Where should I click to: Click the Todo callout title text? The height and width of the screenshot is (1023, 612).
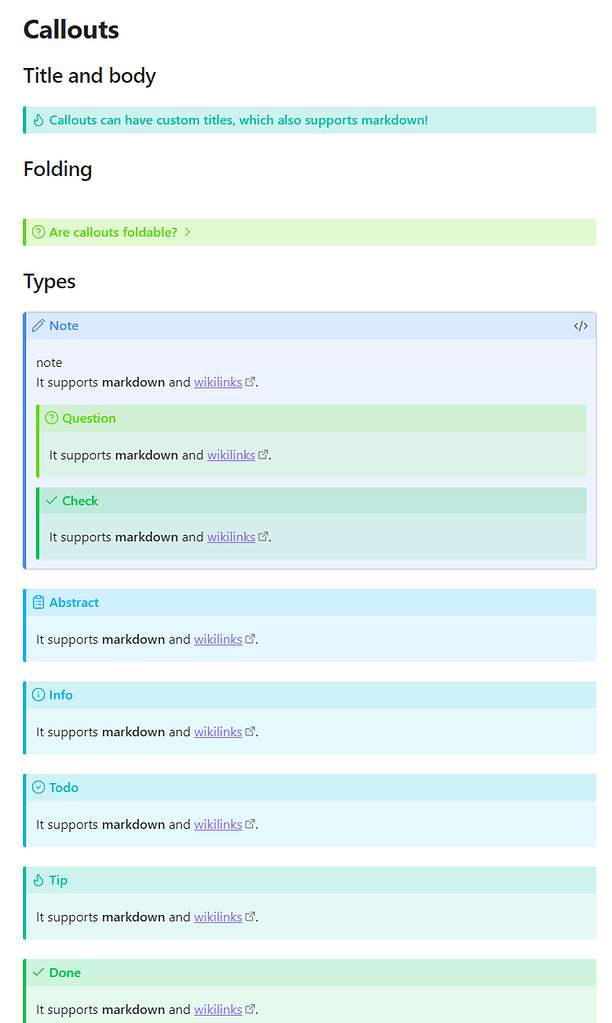[x=64, y=788]
